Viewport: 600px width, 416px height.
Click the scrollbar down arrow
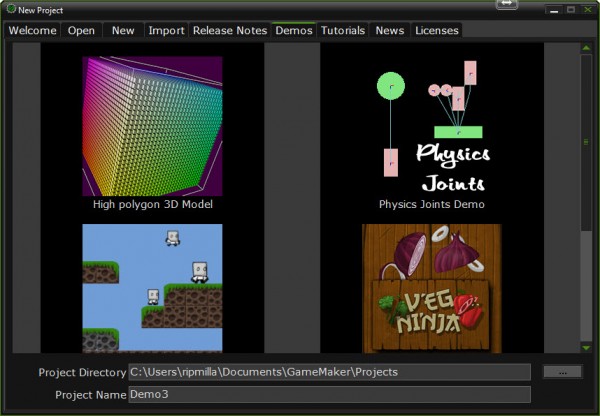click(586, 347)
